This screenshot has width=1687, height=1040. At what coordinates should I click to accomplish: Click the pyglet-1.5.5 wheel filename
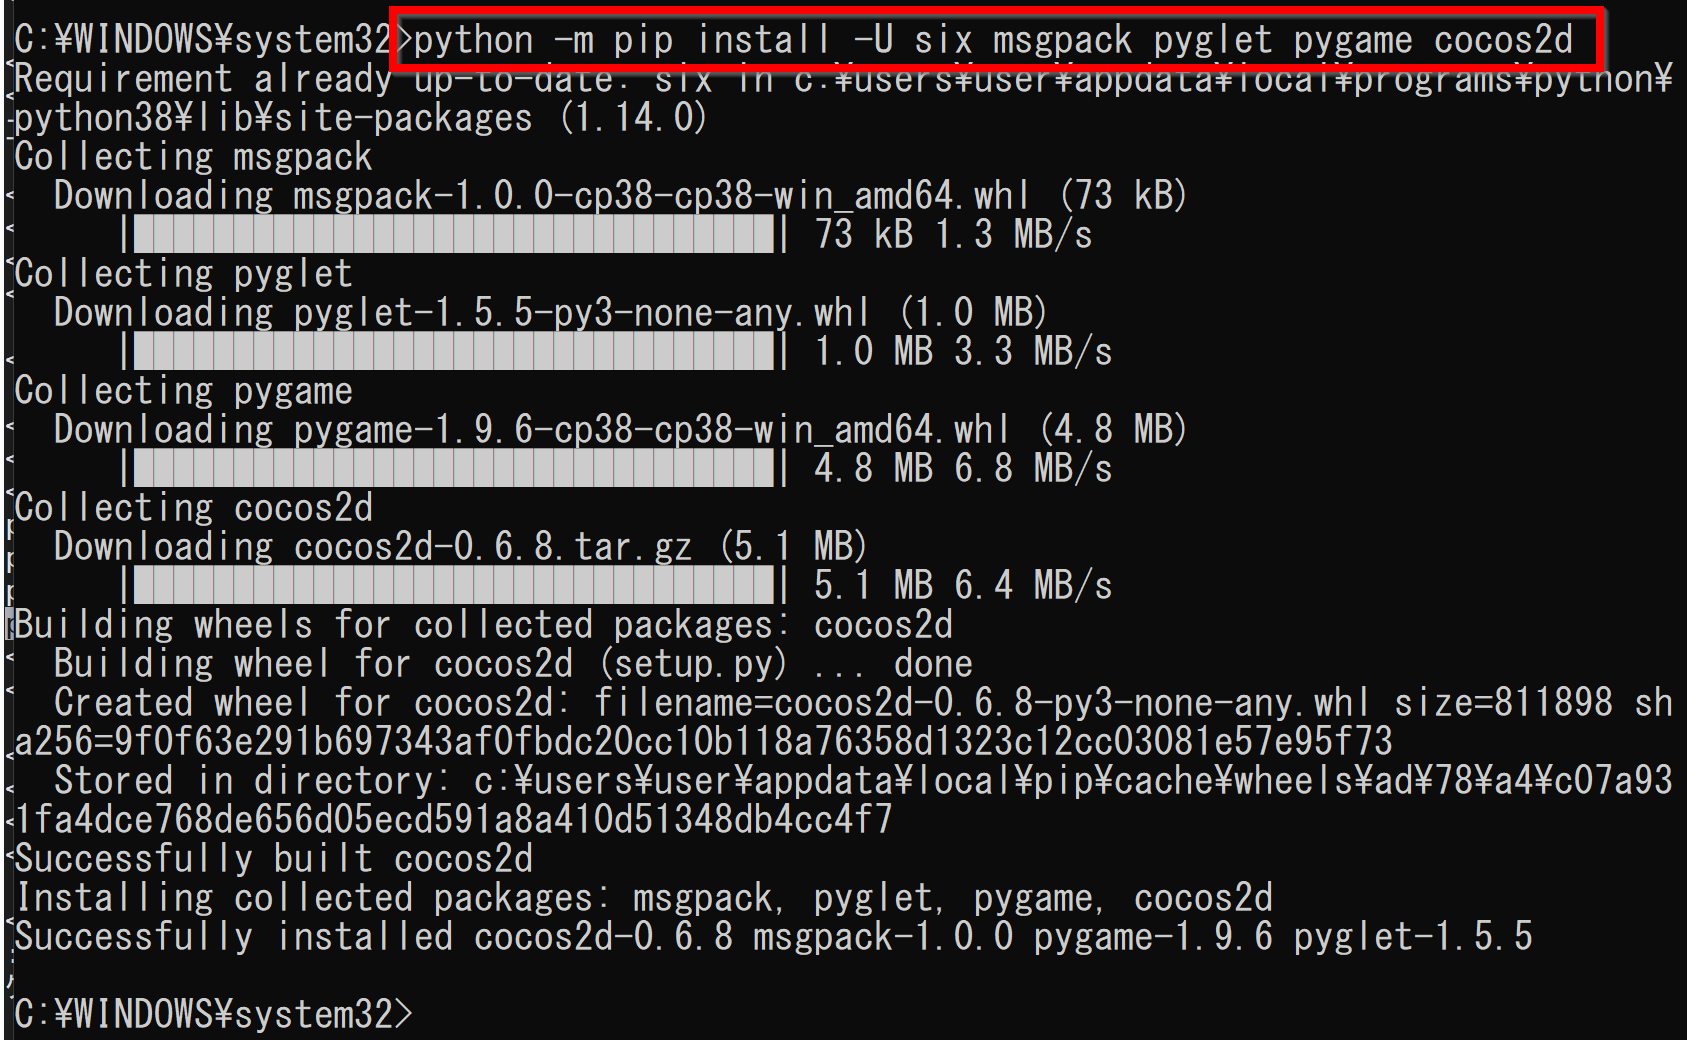pos(581,313)
